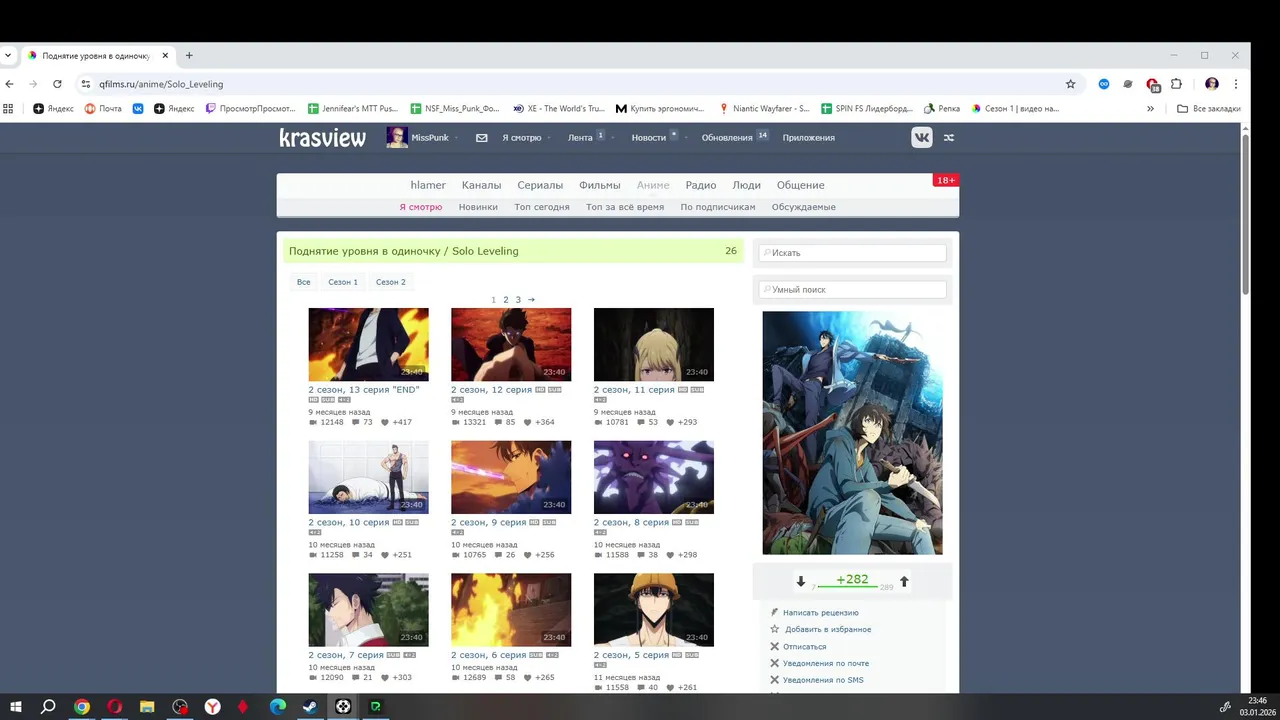Switch to По подписчикам sub-tab

pyautogui.click(x=718, y=207)
